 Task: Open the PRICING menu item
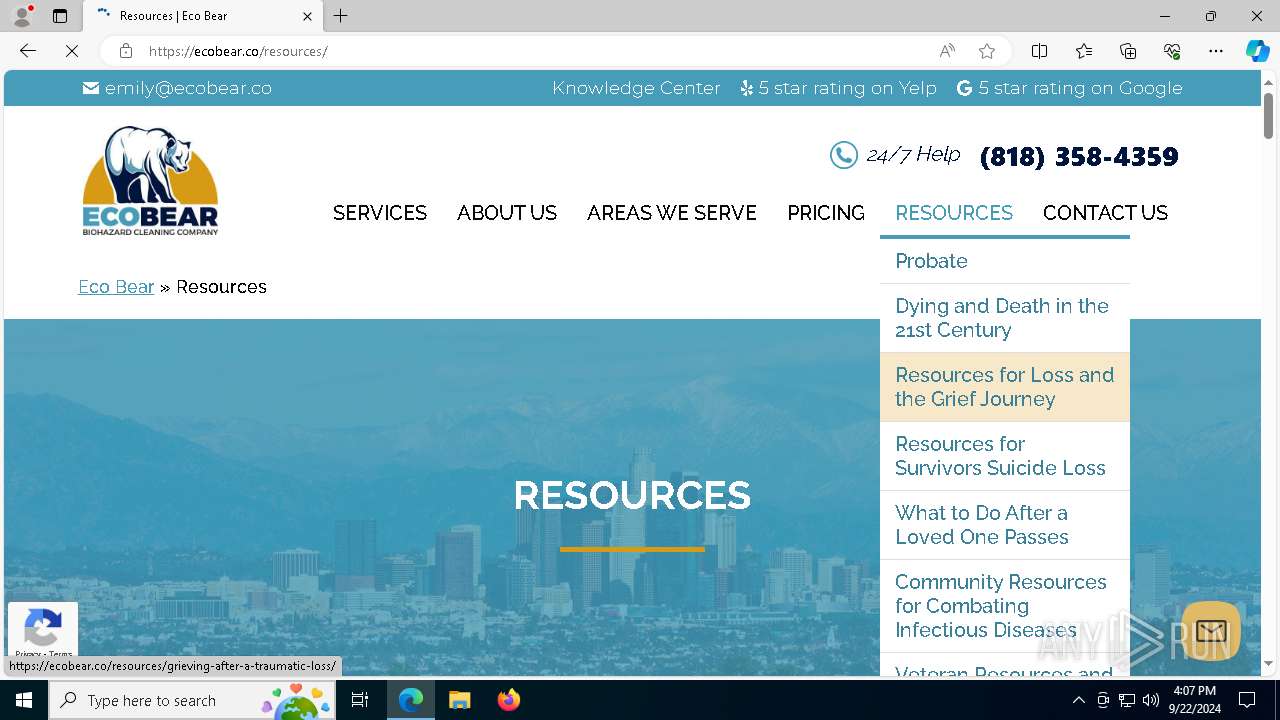pyautogui.click(x=826, y=213)
